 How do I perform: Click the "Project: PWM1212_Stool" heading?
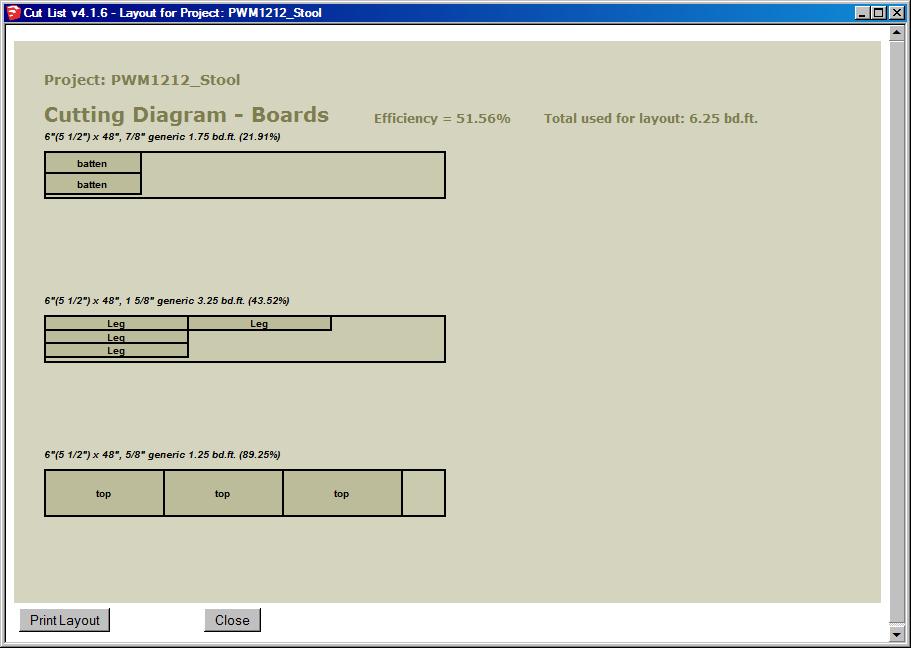coord(142,80)
